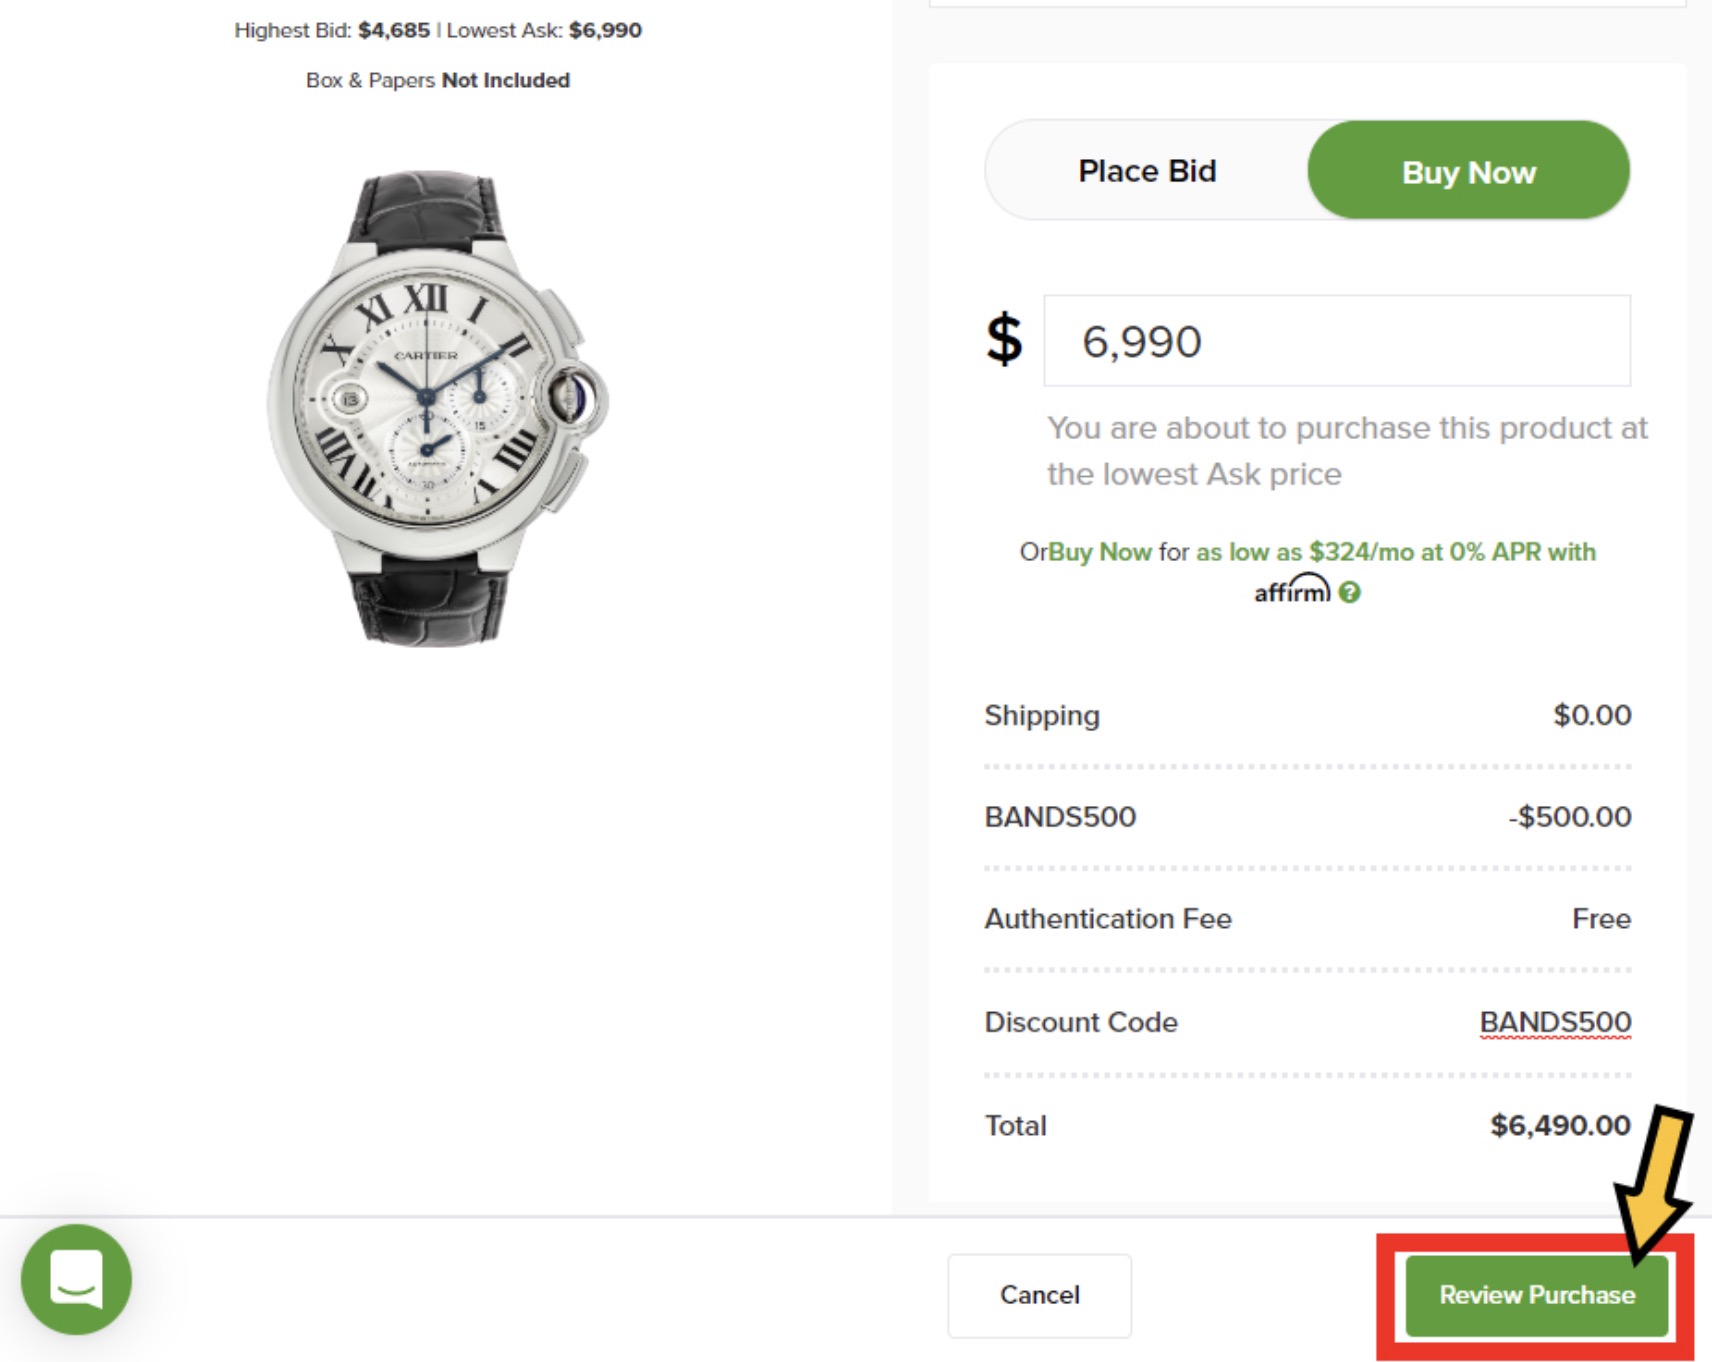Click the Cartier watch product image
Viewport: 1712px width, 1362px height.
point(435,408)
